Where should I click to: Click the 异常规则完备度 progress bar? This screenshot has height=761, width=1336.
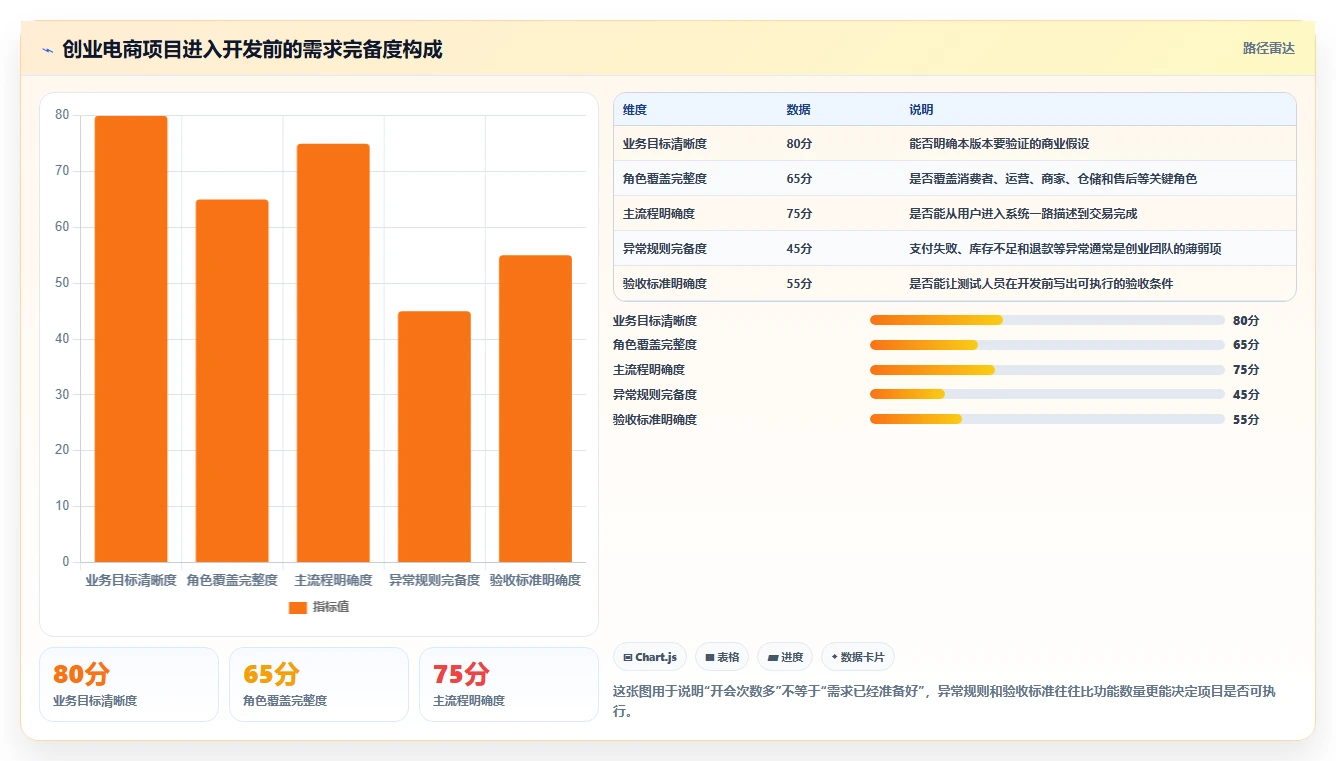pos(1047,395)
